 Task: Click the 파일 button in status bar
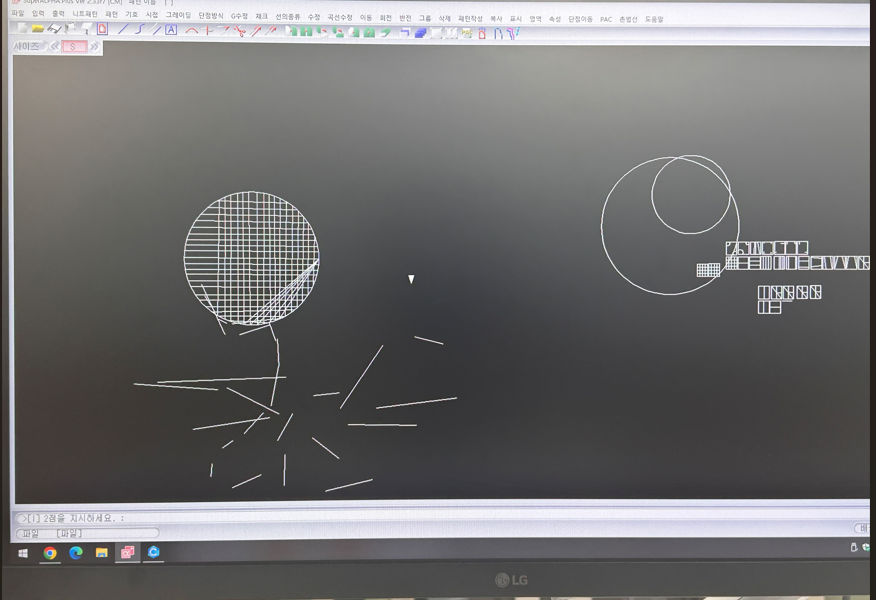[x=31, y=533]
